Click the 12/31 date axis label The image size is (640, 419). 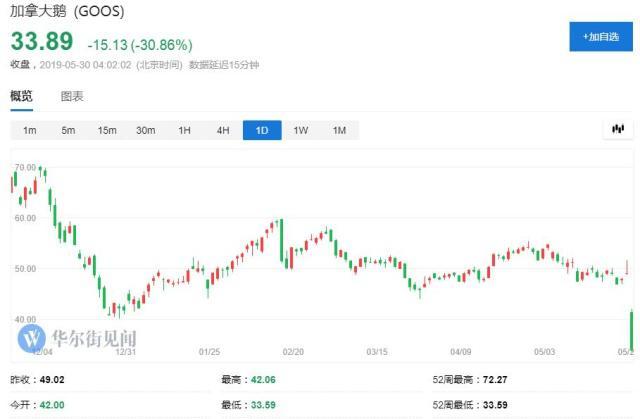tap(126, 352)
